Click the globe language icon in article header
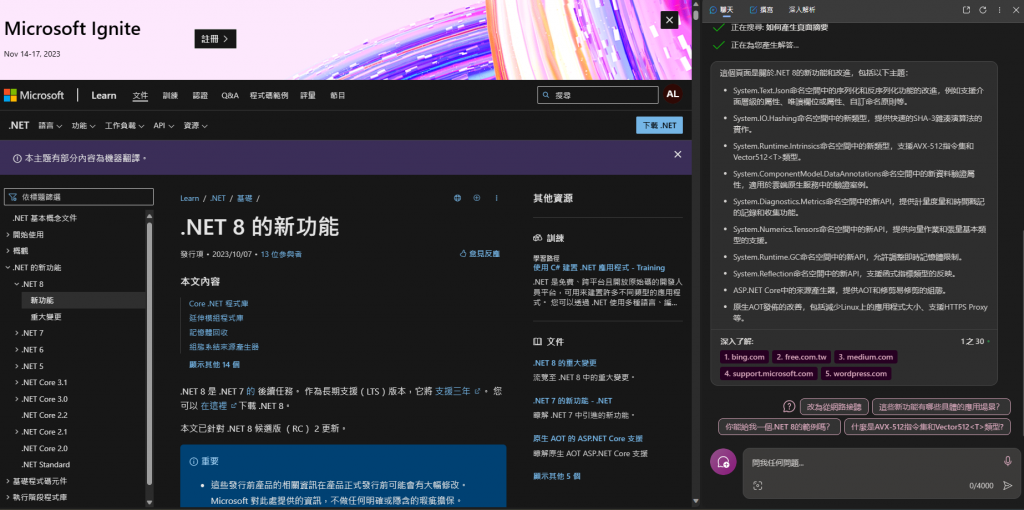 pyautogui.click(x=458, y=198)
